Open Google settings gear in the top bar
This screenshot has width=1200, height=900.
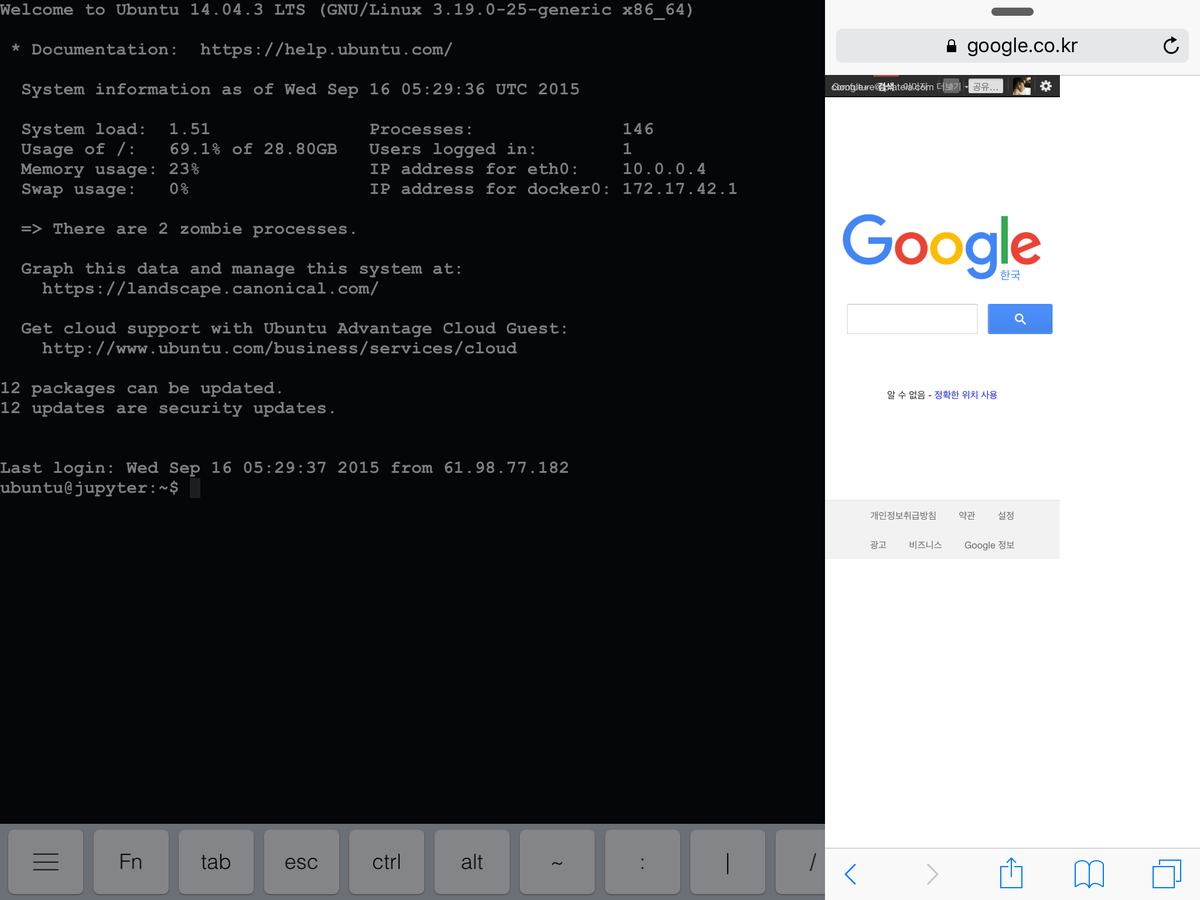point(1046,87)
